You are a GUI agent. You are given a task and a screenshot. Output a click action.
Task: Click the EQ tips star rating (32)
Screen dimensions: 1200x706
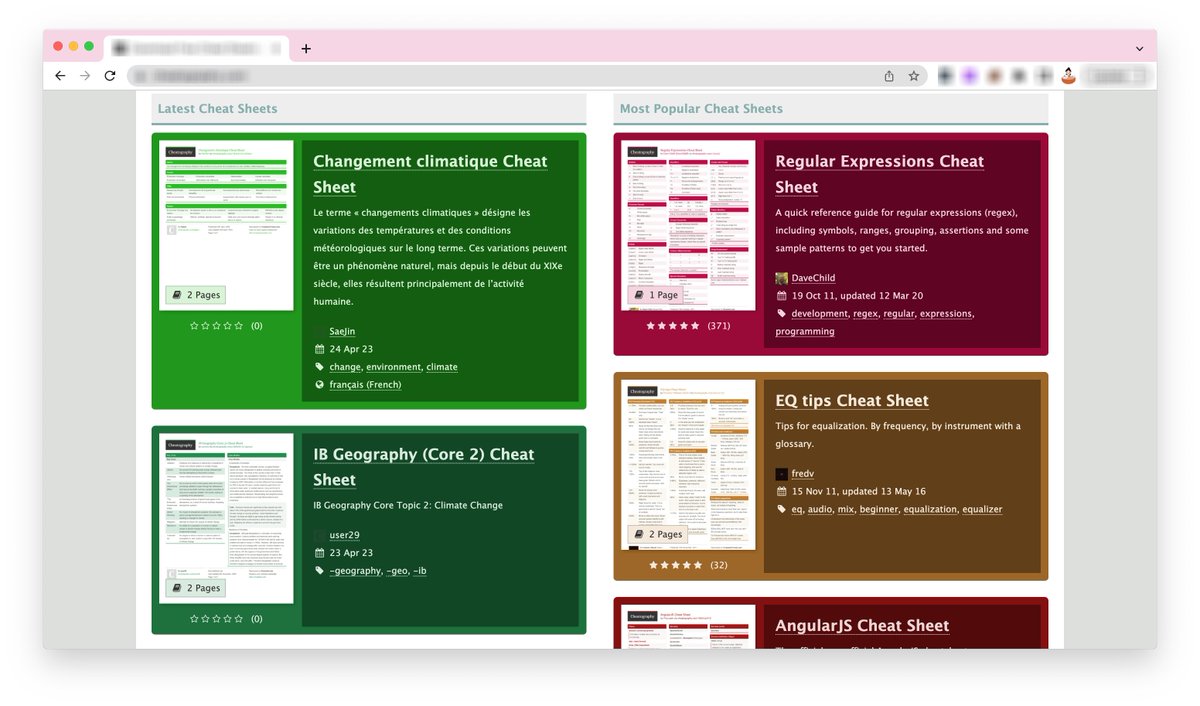coord(675,565)
